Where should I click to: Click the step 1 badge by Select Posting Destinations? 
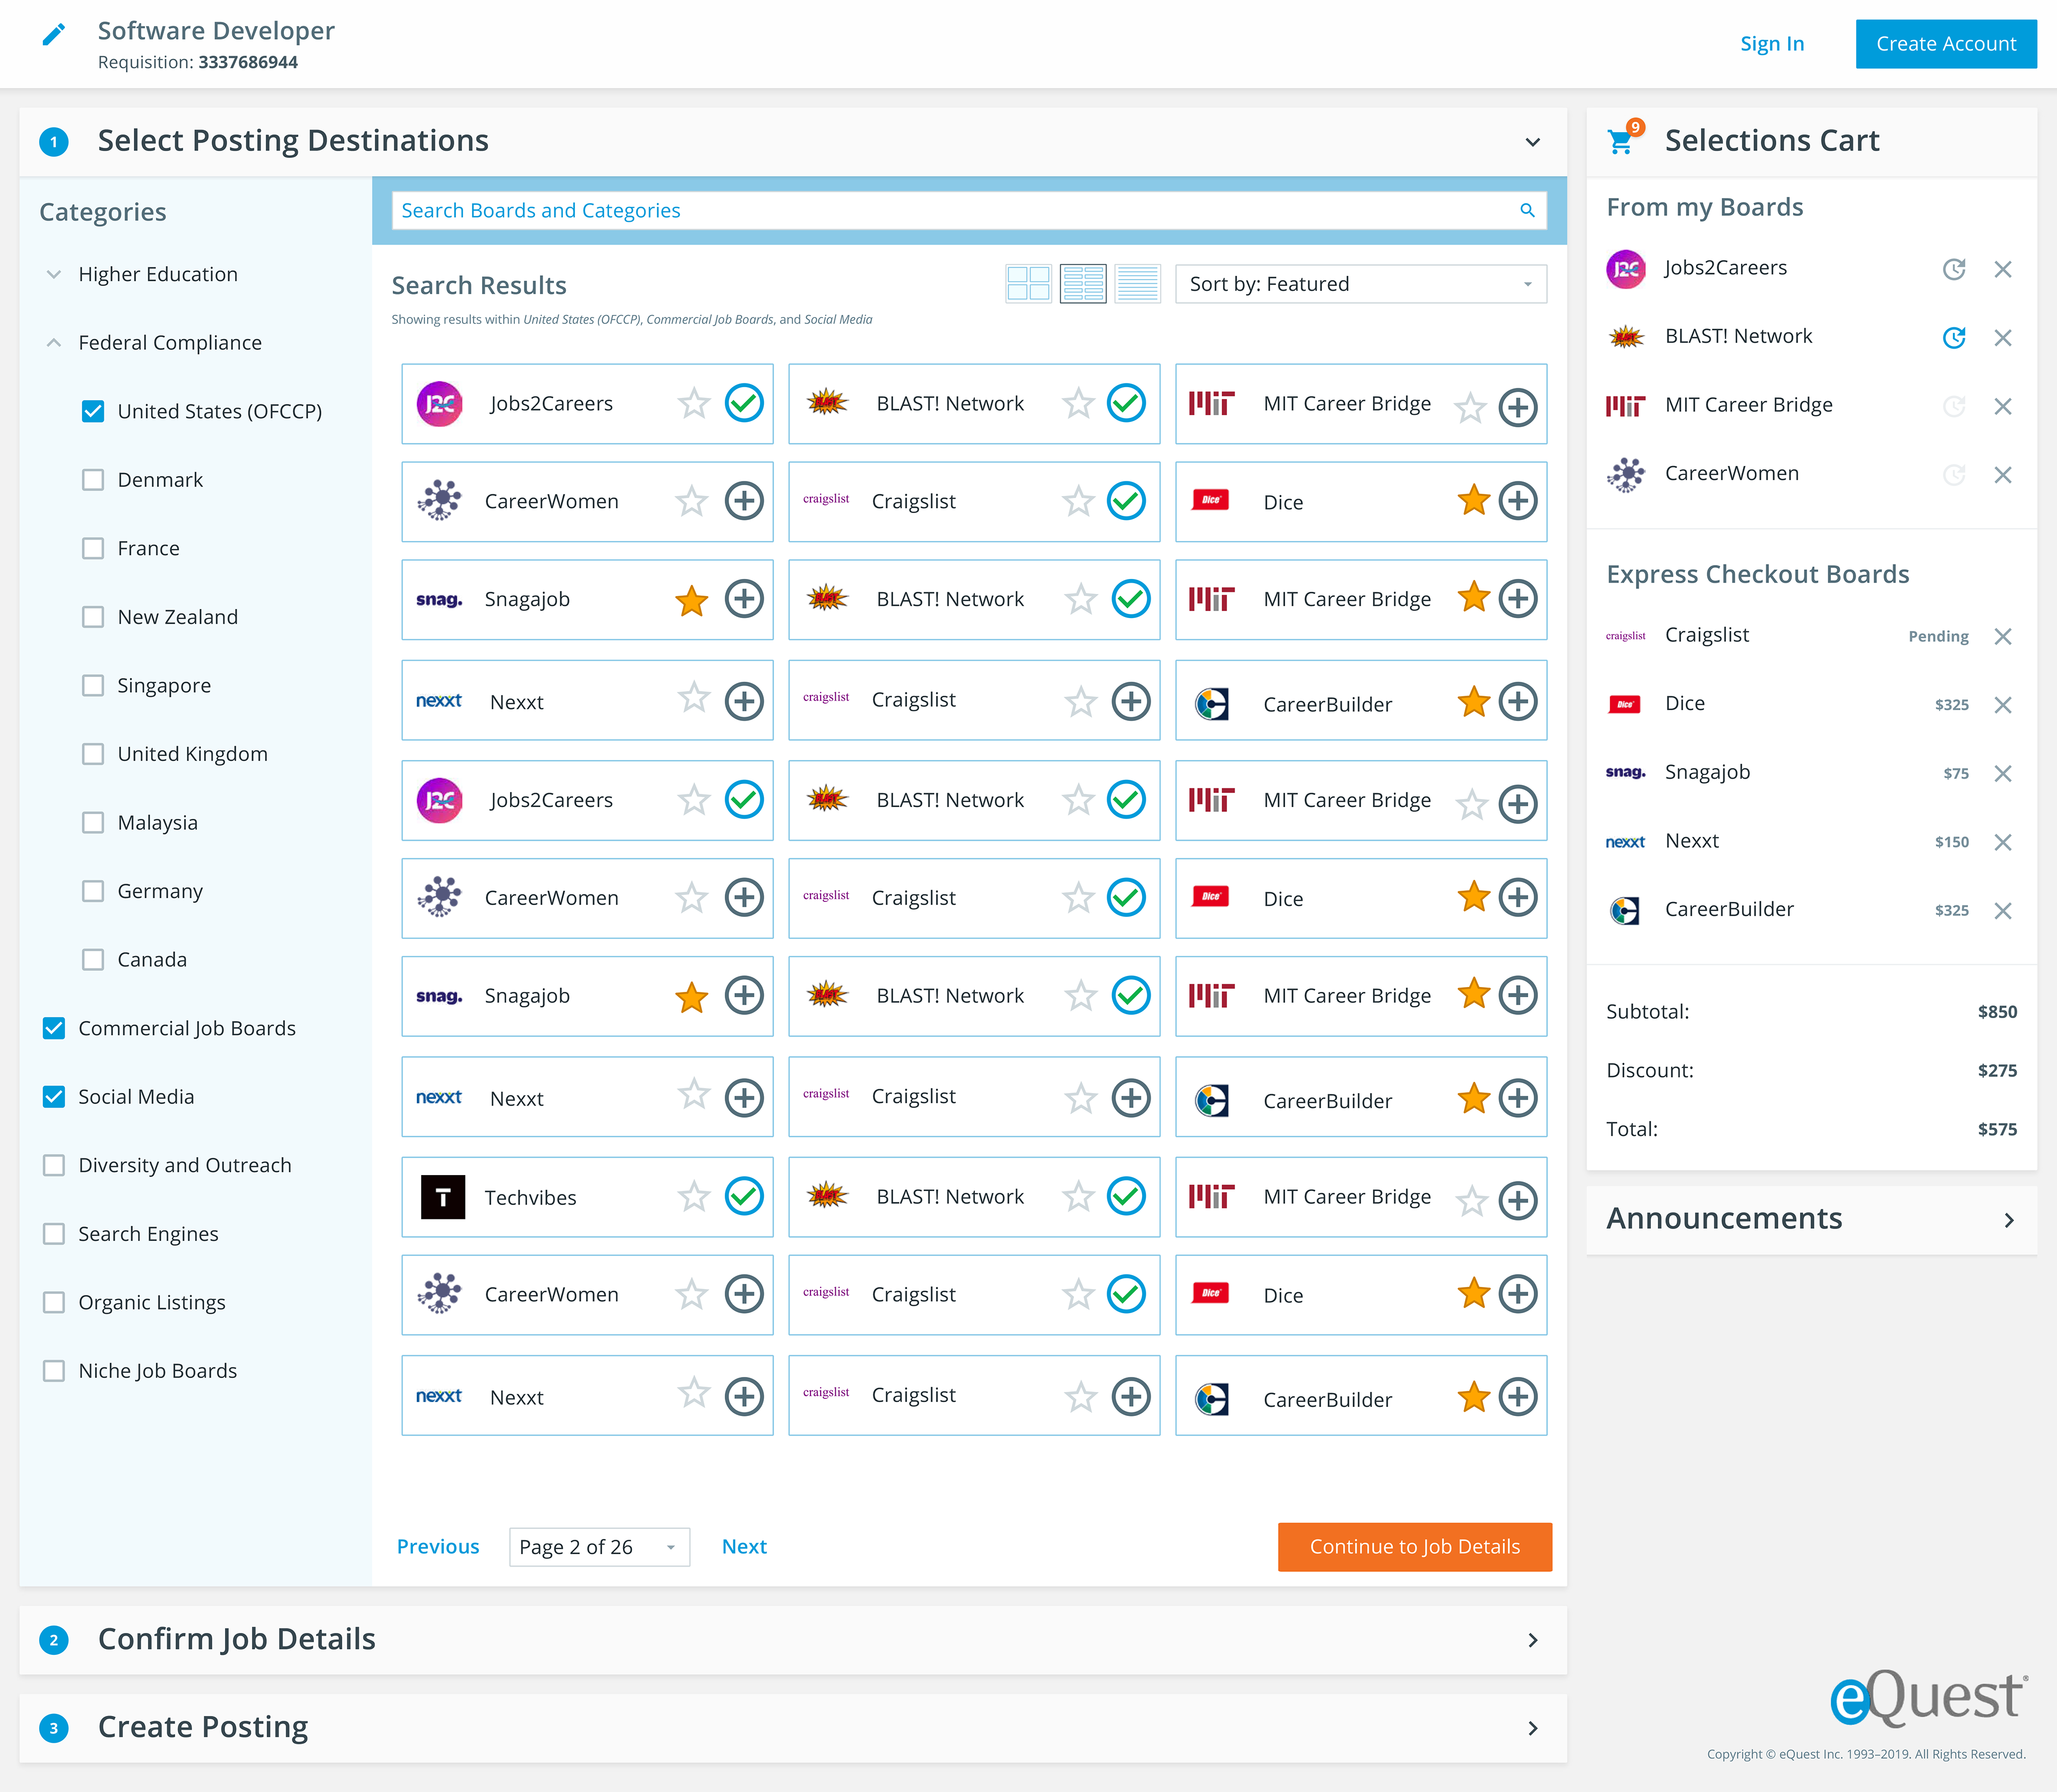tap(54, 141)
